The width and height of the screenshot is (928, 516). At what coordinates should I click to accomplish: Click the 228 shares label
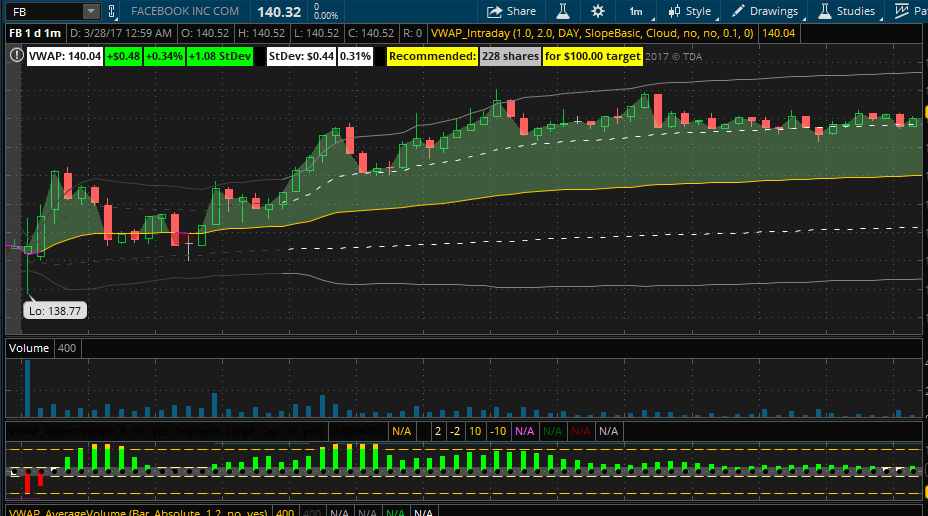coord(510,56)
